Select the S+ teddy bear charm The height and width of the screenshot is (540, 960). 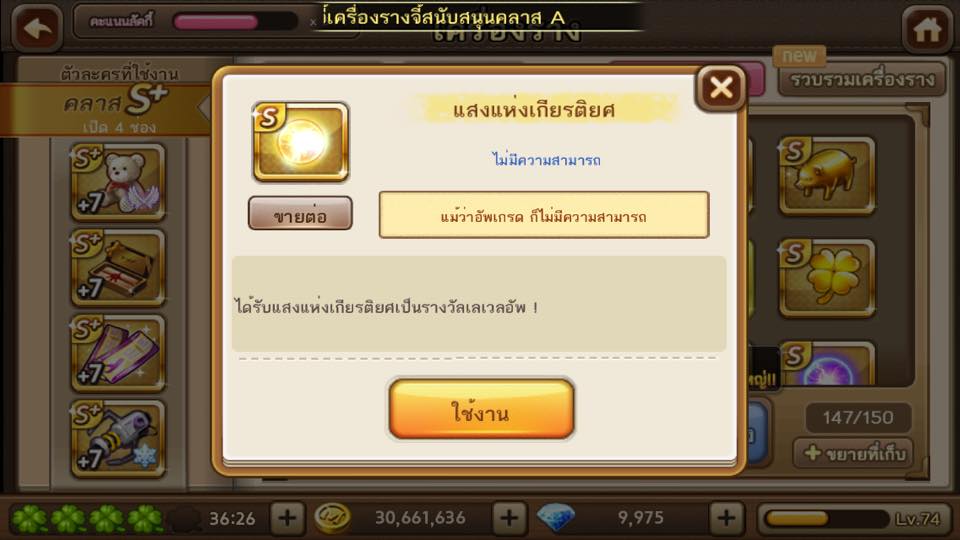(118, 182)
